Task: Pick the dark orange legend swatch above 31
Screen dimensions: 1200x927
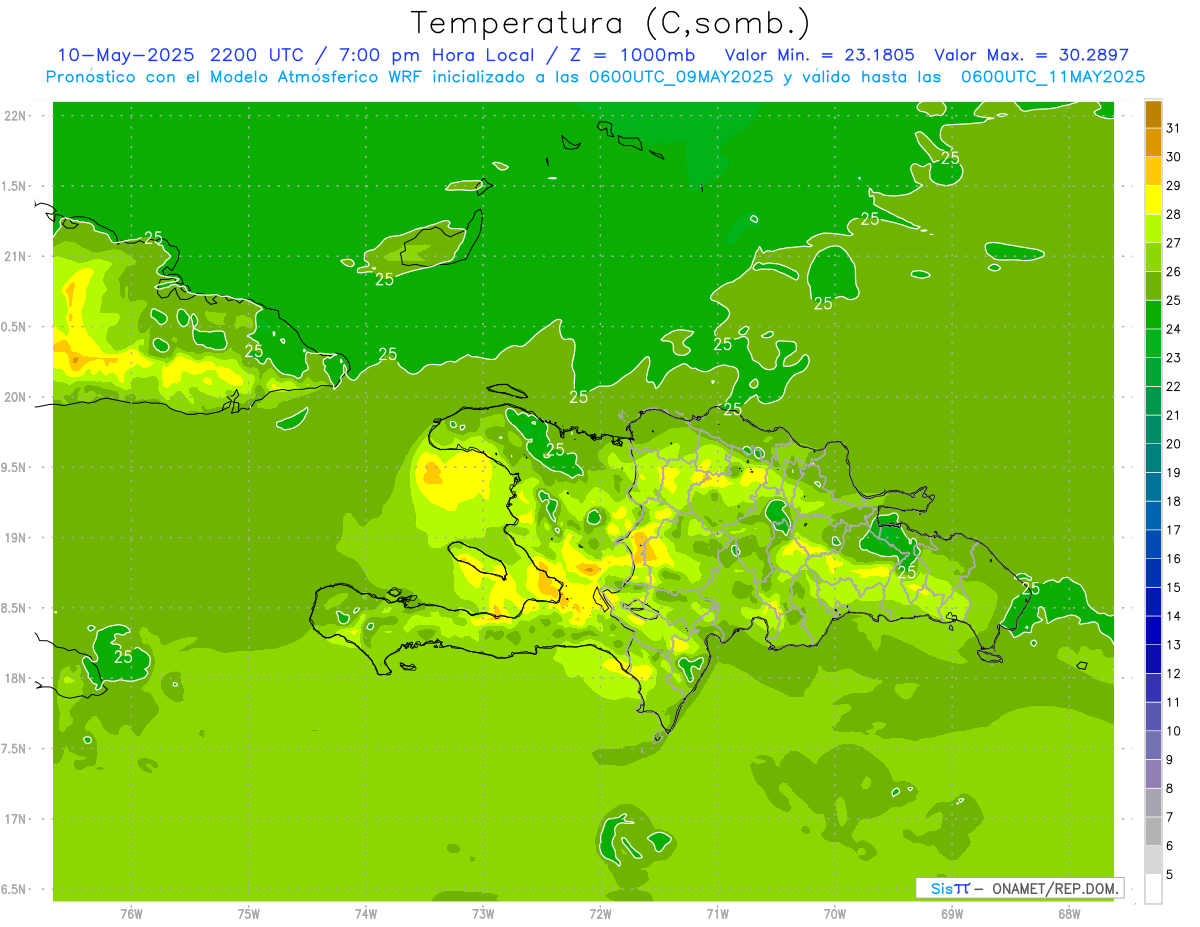Action: tap(1153, 114)
